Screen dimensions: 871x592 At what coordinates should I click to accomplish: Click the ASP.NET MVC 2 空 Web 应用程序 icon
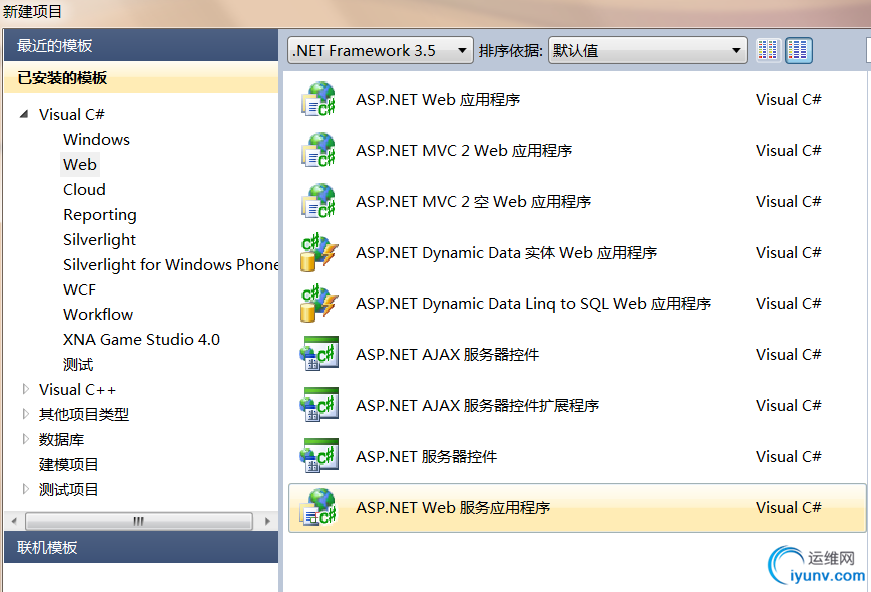point(319,202)
